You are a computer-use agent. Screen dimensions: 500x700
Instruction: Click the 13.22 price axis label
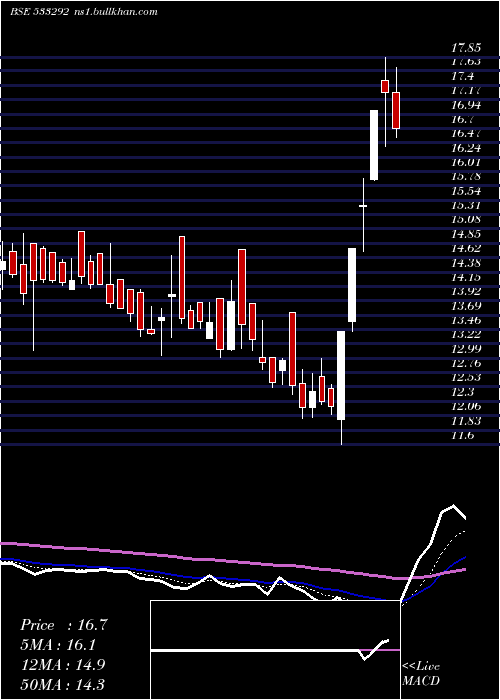point(466,335)
